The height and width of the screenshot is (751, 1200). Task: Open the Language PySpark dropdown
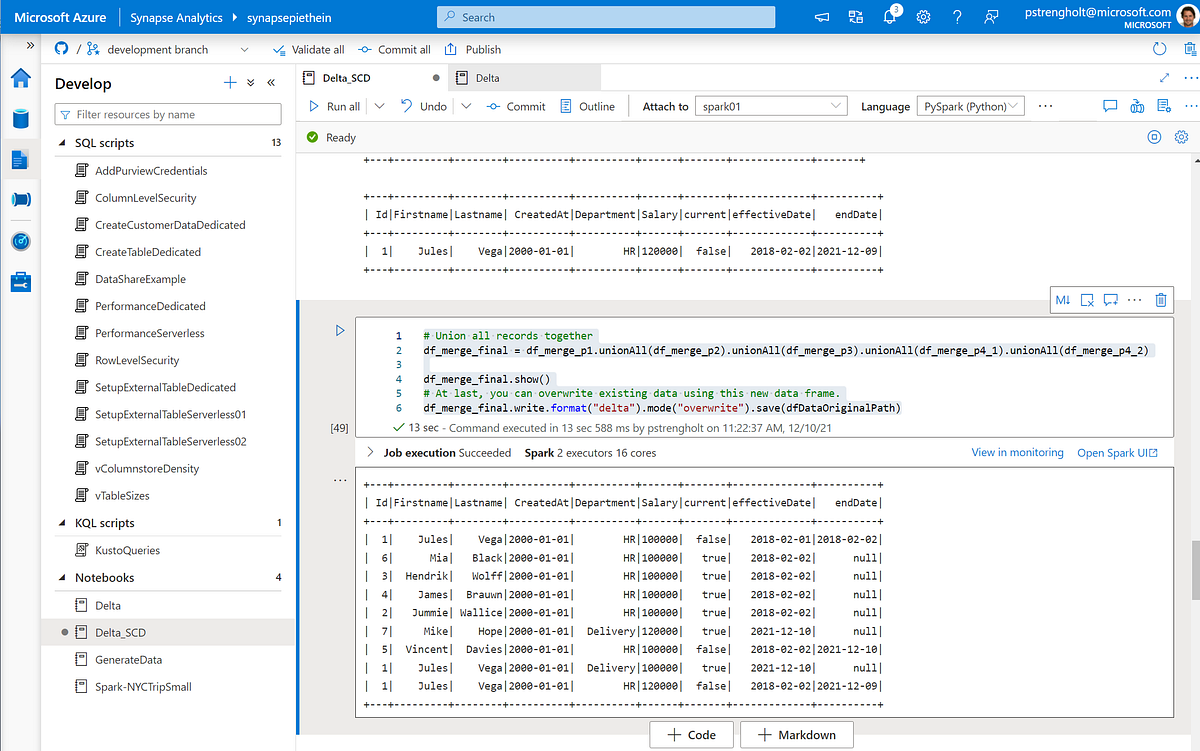coord(970,106)
